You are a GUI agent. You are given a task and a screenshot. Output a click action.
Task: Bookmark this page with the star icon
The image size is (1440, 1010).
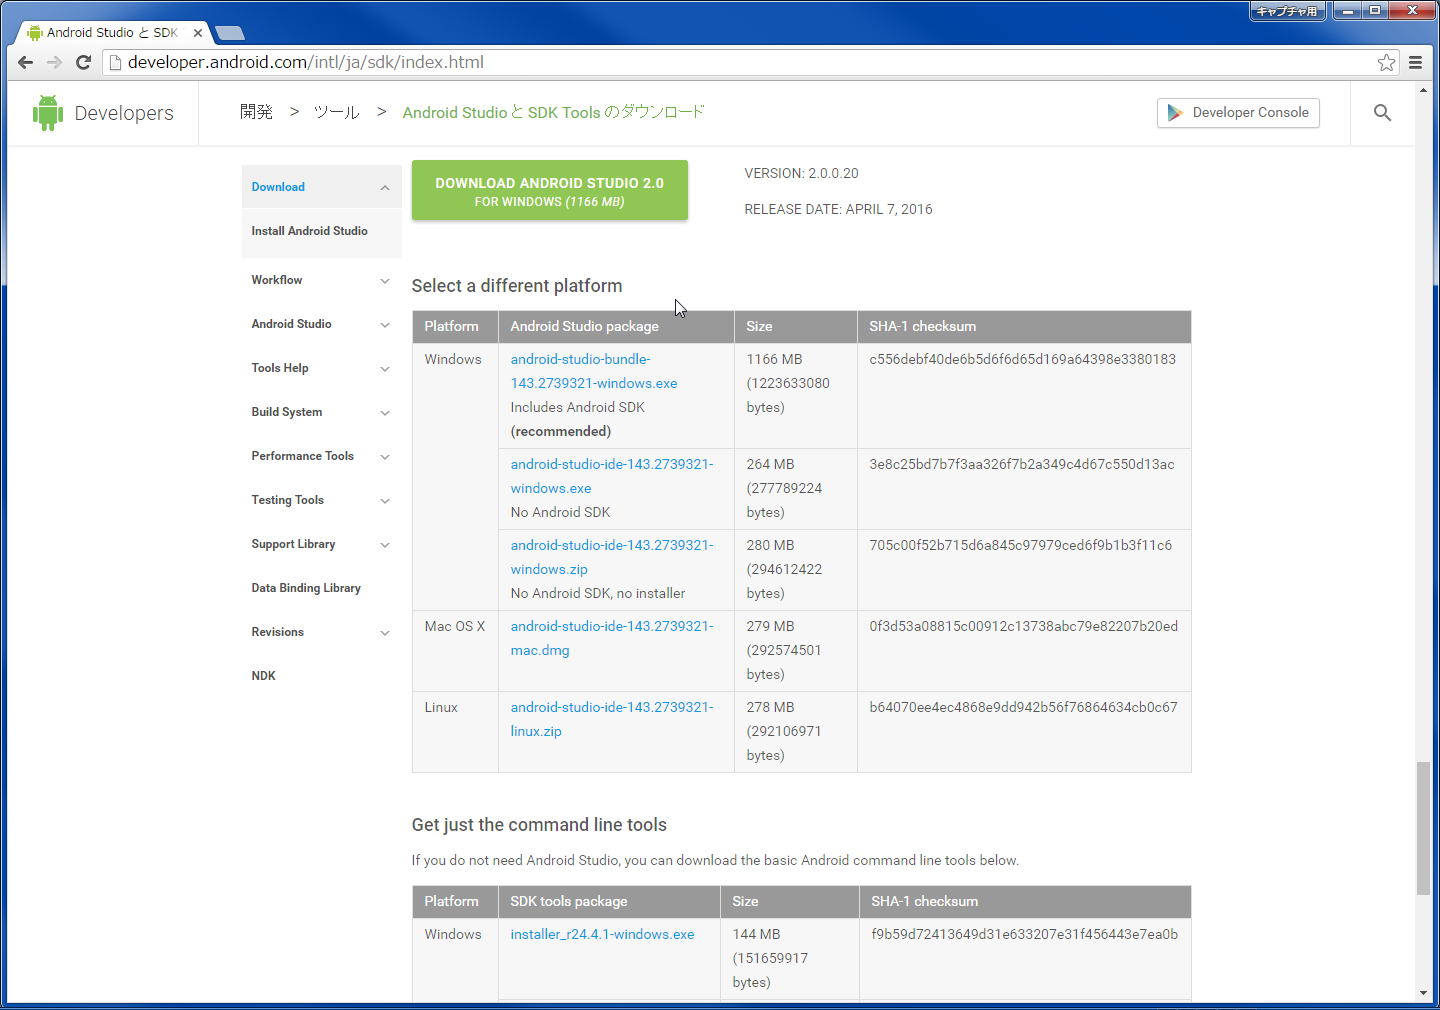point(1386,62)
